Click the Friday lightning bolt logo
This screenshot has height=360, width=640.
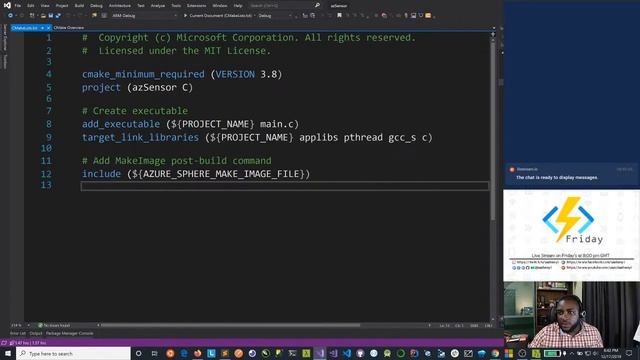568,220
